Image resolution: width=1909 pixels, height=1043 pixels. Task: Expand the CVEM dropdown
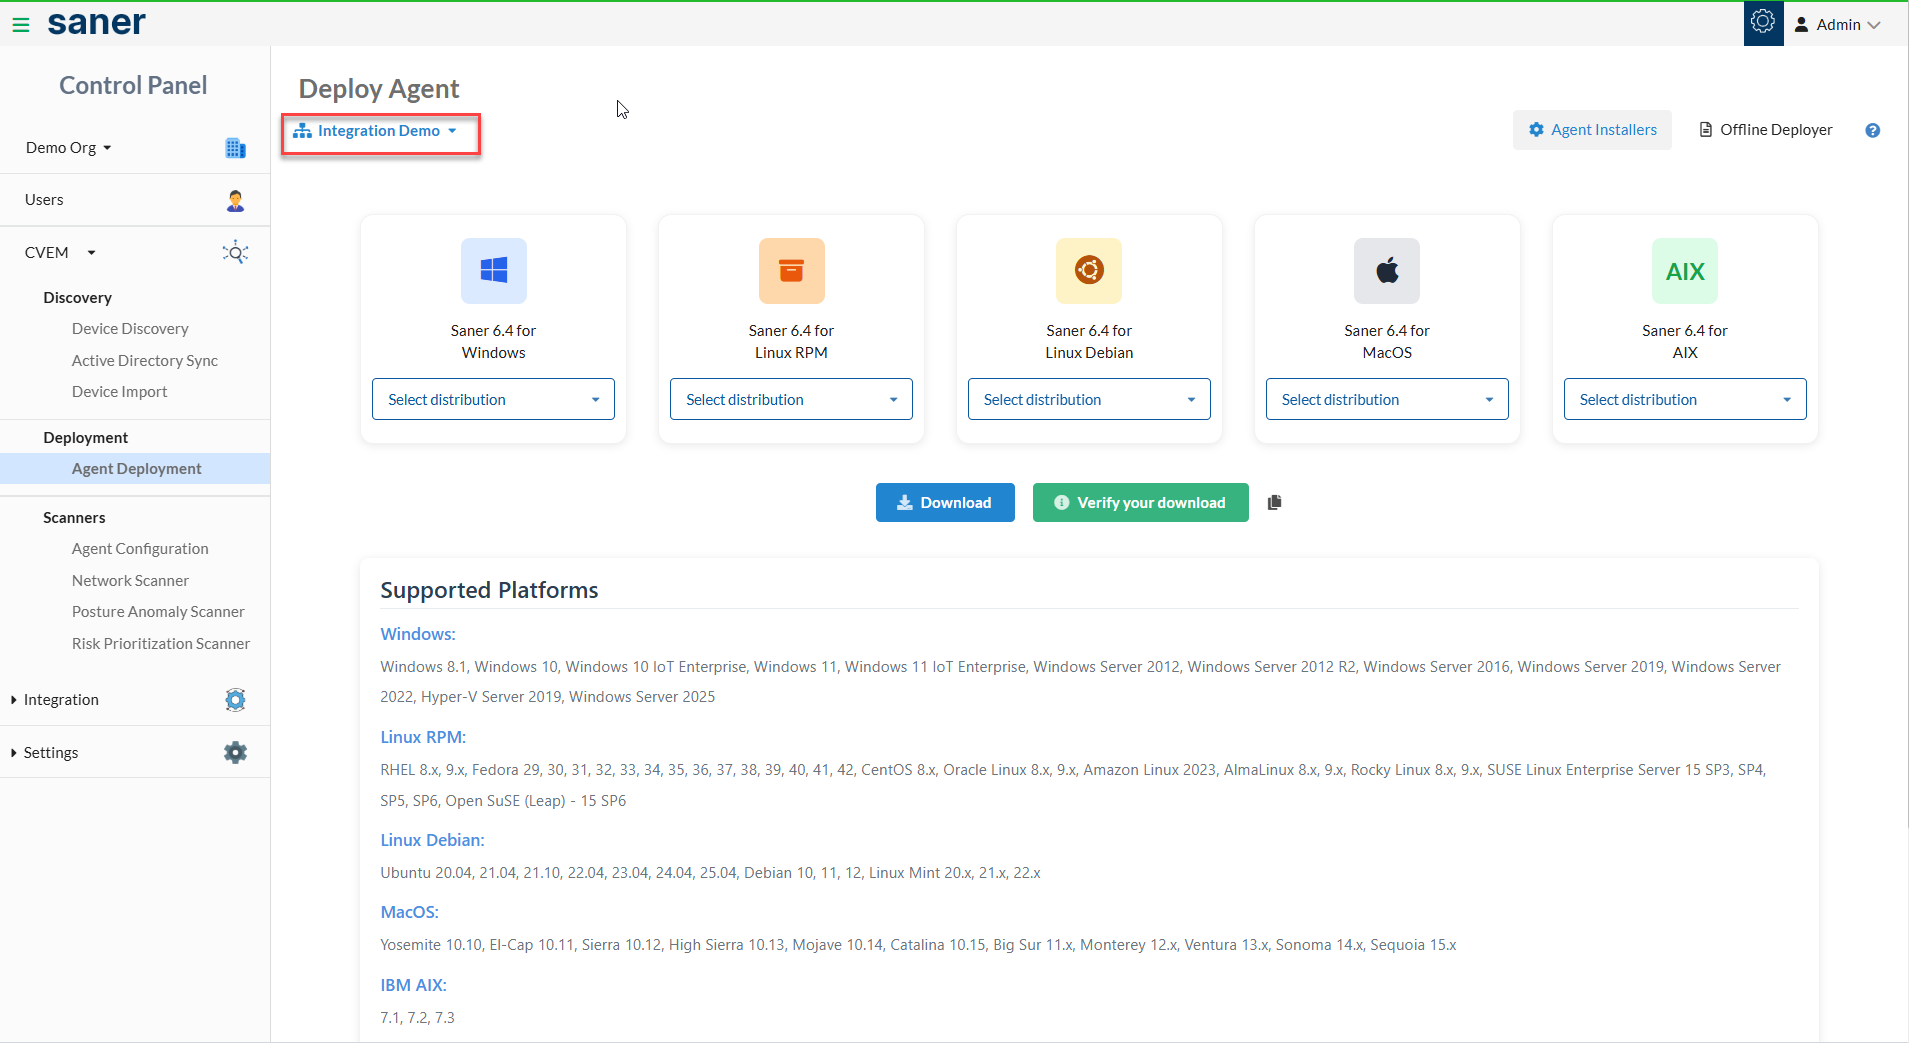(60, 253)
